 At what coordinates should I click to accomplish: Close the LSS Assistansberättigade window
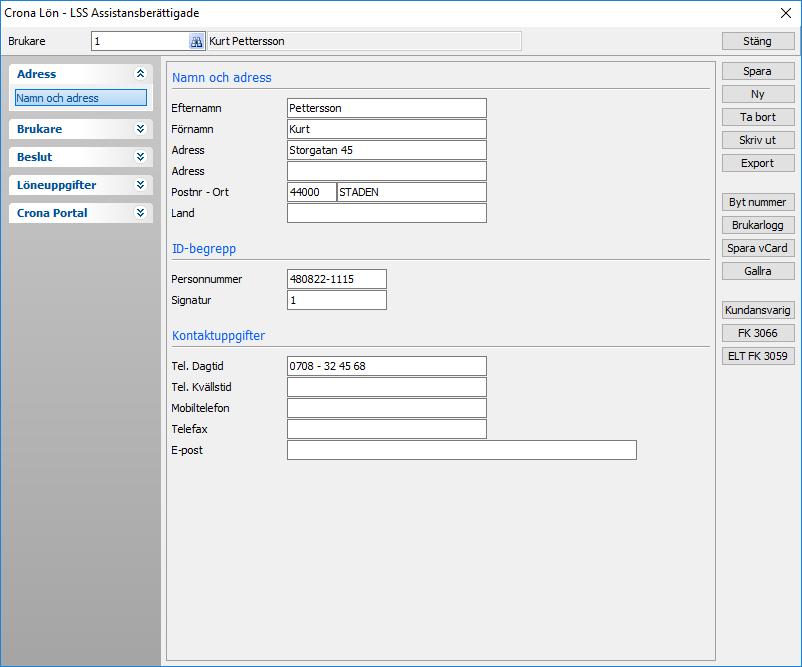786,13
